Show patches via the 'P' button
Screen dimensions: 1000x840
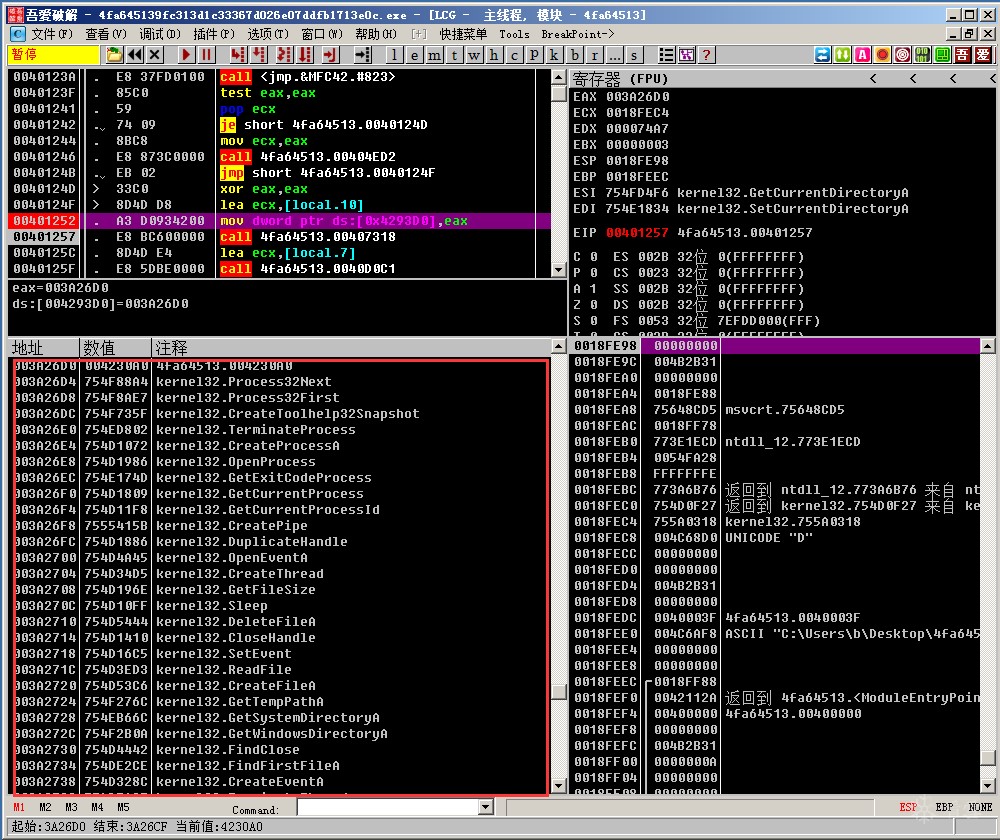pyautogui.click(x=534, y=55)
